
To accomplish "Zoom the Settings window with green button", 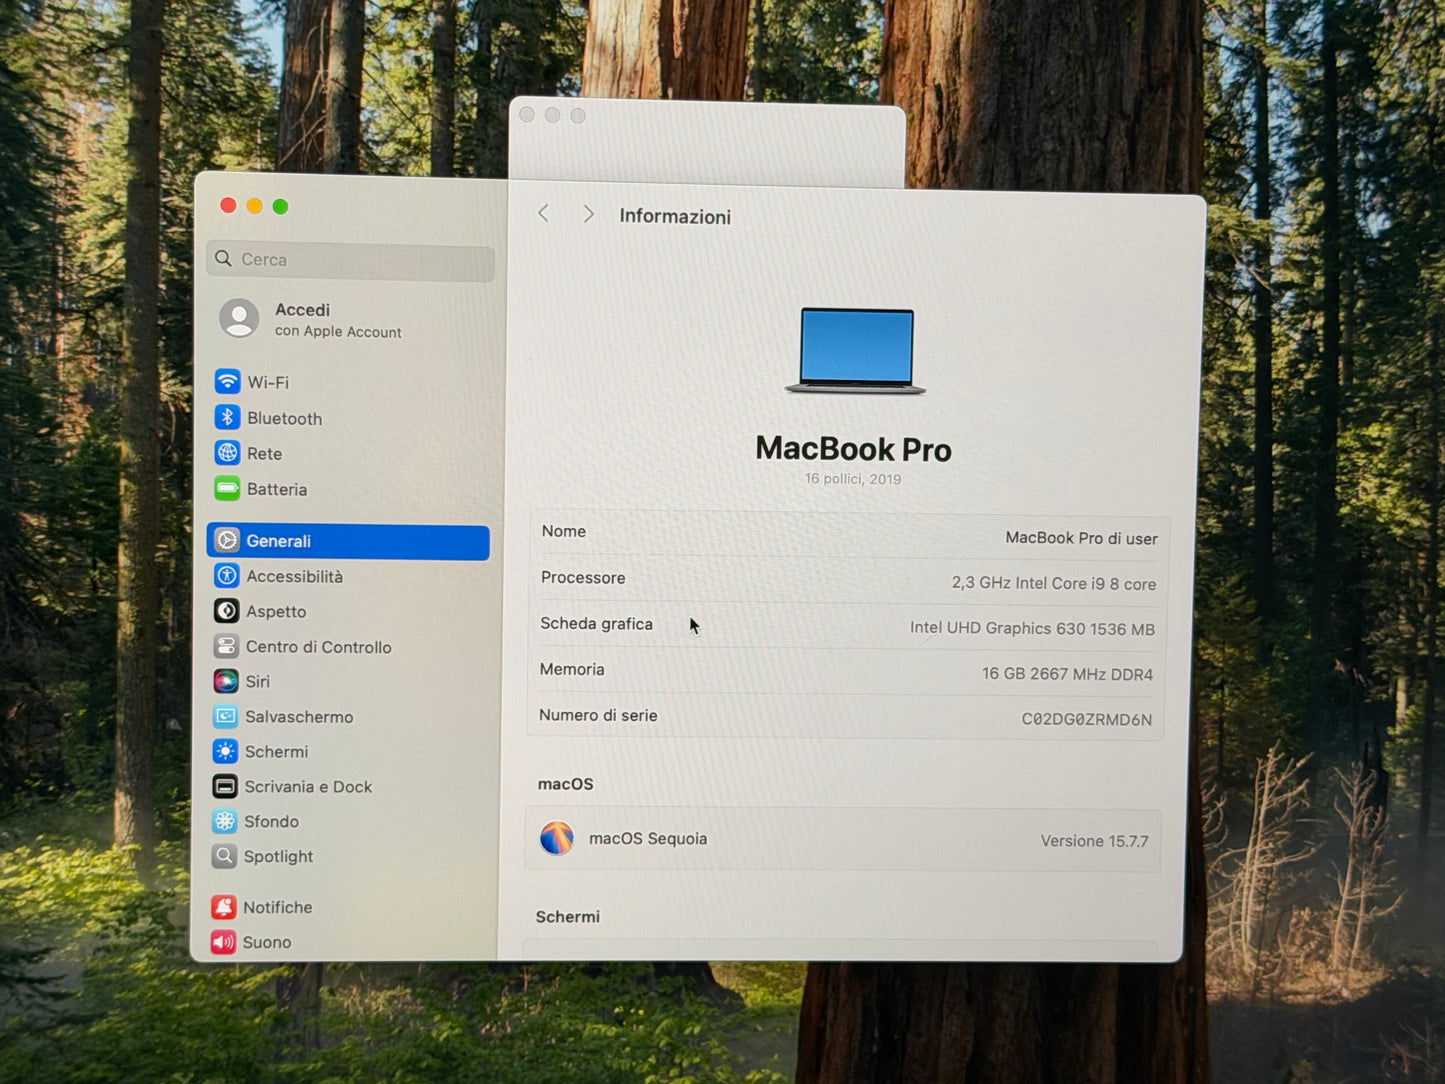I will tap(280, 206).
